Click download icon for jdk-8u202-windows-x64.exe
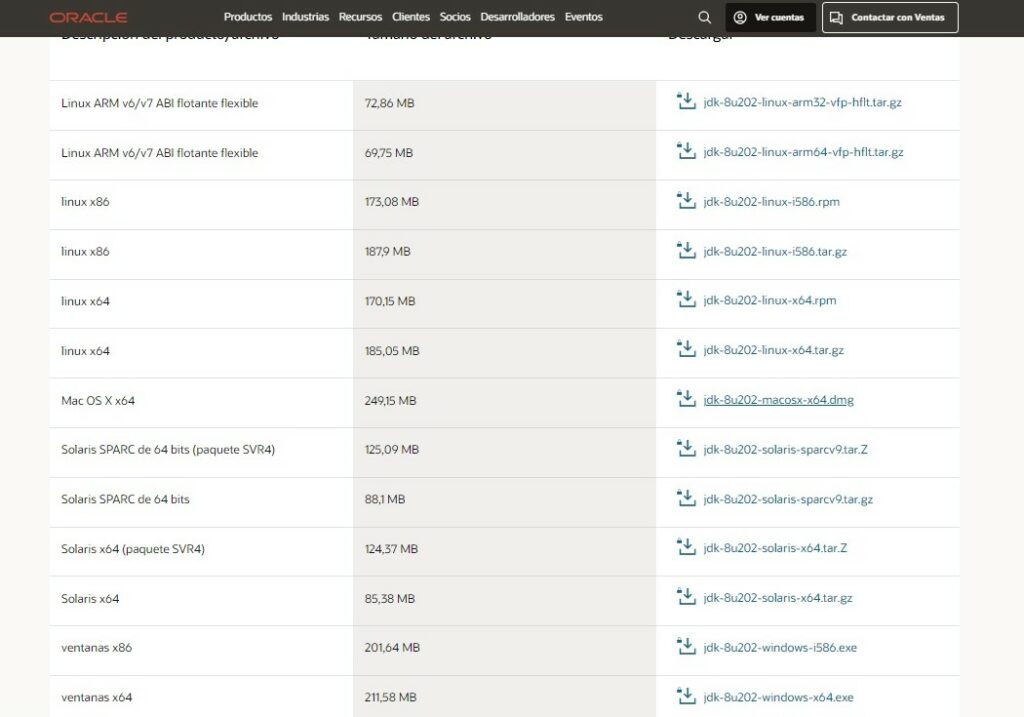The image size is (1024, 717). click(686, 696)
